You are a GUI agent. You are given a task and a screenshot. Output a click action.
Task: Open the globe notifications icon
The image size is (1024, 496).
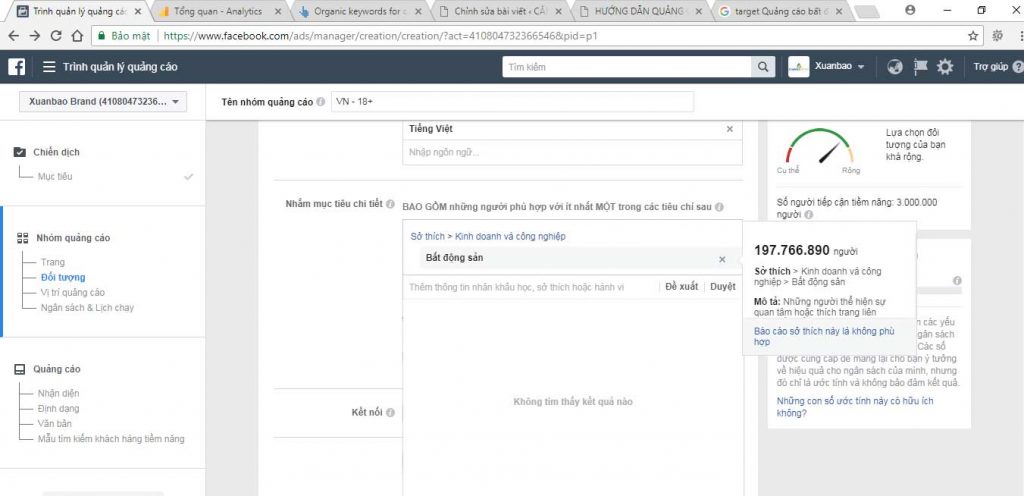(895, 67)
